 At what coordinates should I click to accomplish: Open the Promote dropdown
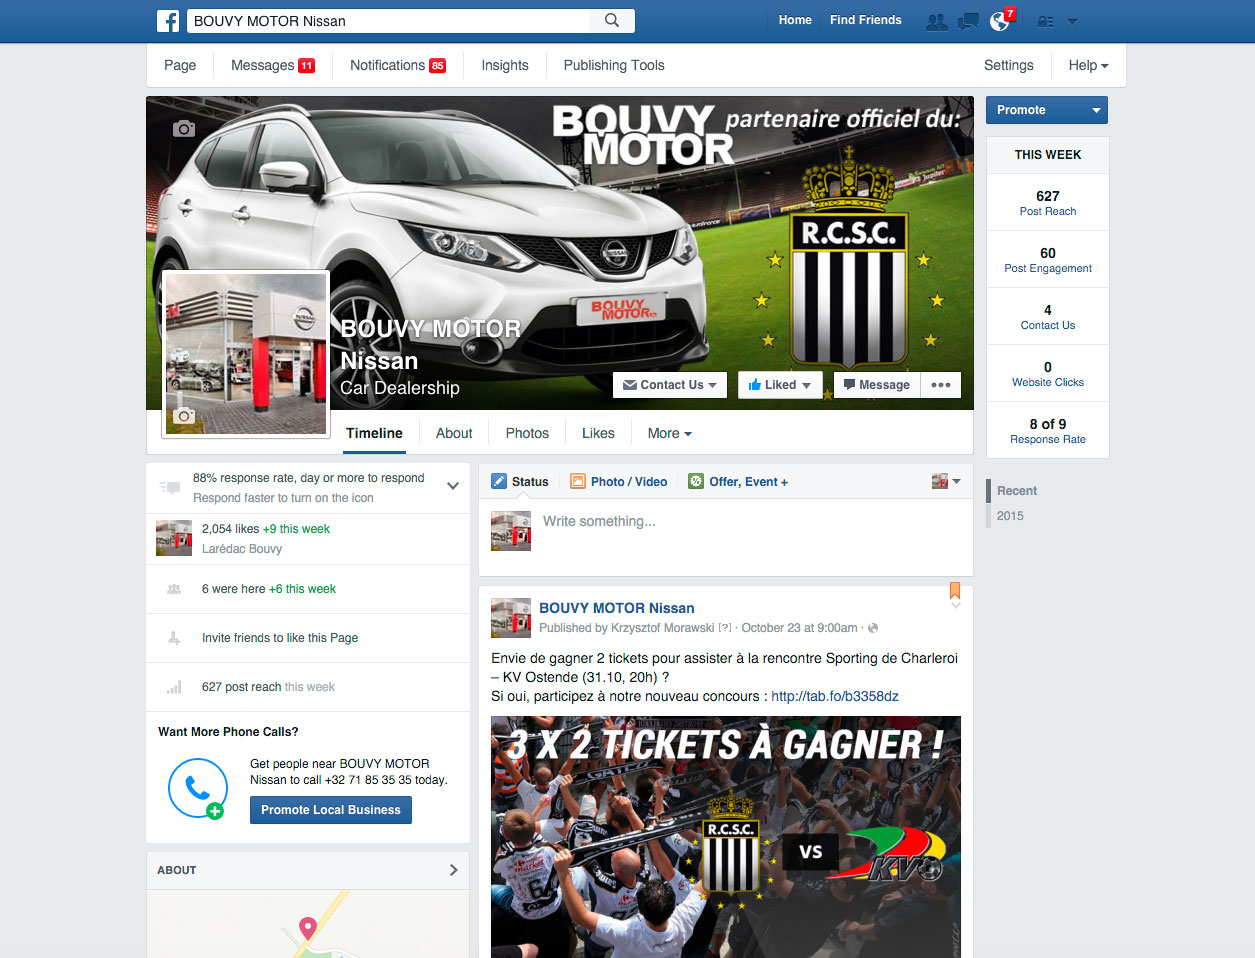pyautogui.click(x=1046, y=110)
